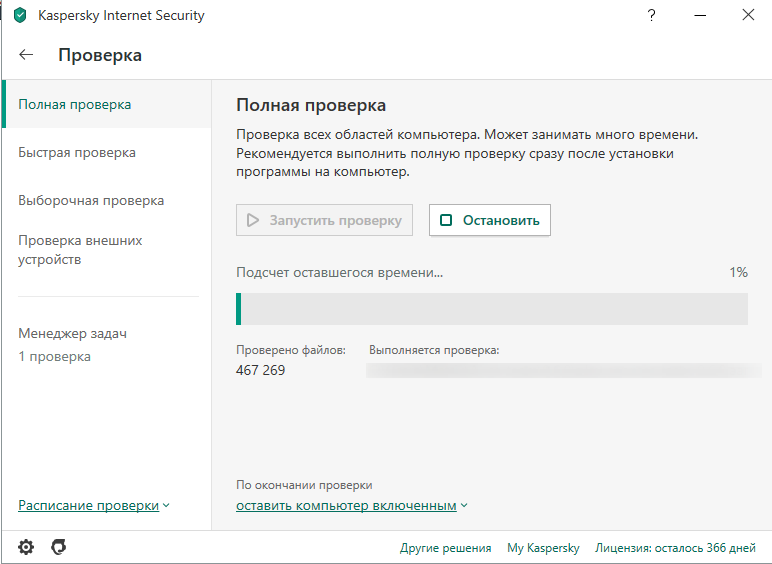Switch to Быстрая проверка
Screen dimensions: 772x564
[77, 153]
